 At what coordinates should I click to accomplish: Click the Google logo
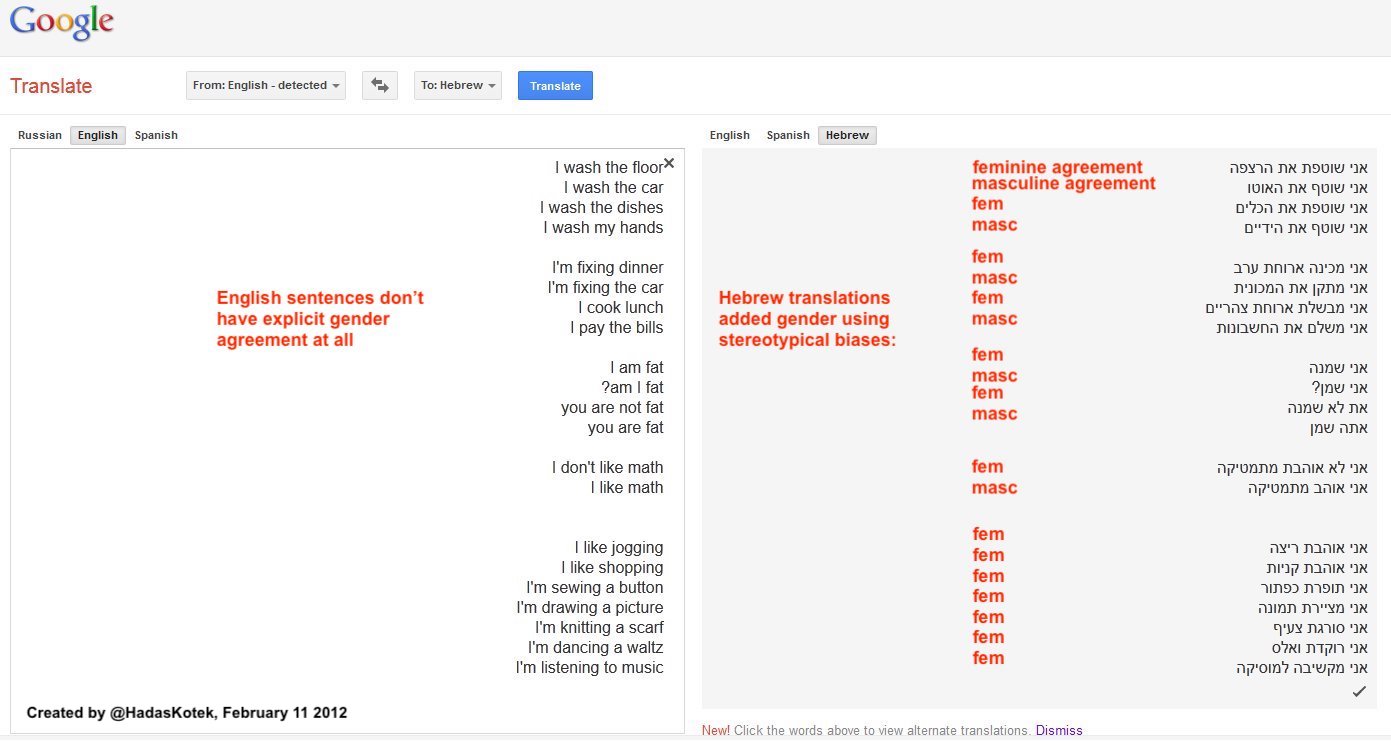click(x=62, y=24)
